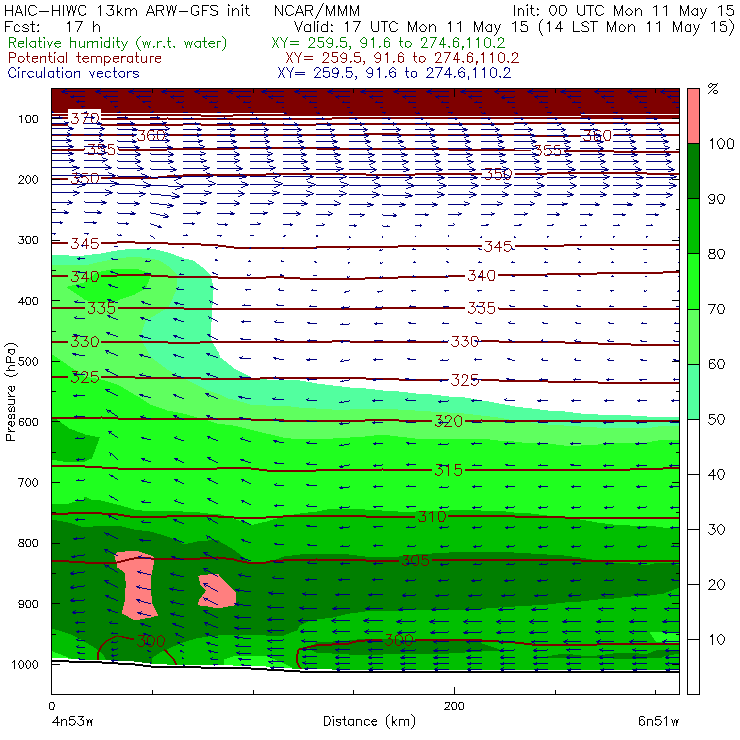Screen dimensions: 740x740
Task: Click the aqua 50–60% color bar segment
Action: pyautogui.click(x=693, y=392)
